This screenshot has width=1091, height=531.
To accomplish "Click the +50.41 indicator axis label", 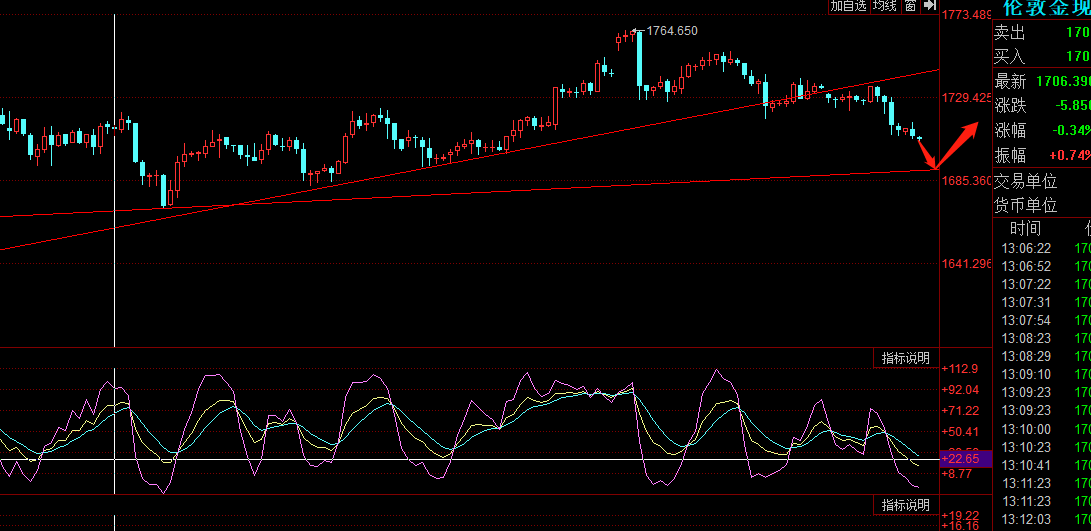I will click(x=959, y=431).
